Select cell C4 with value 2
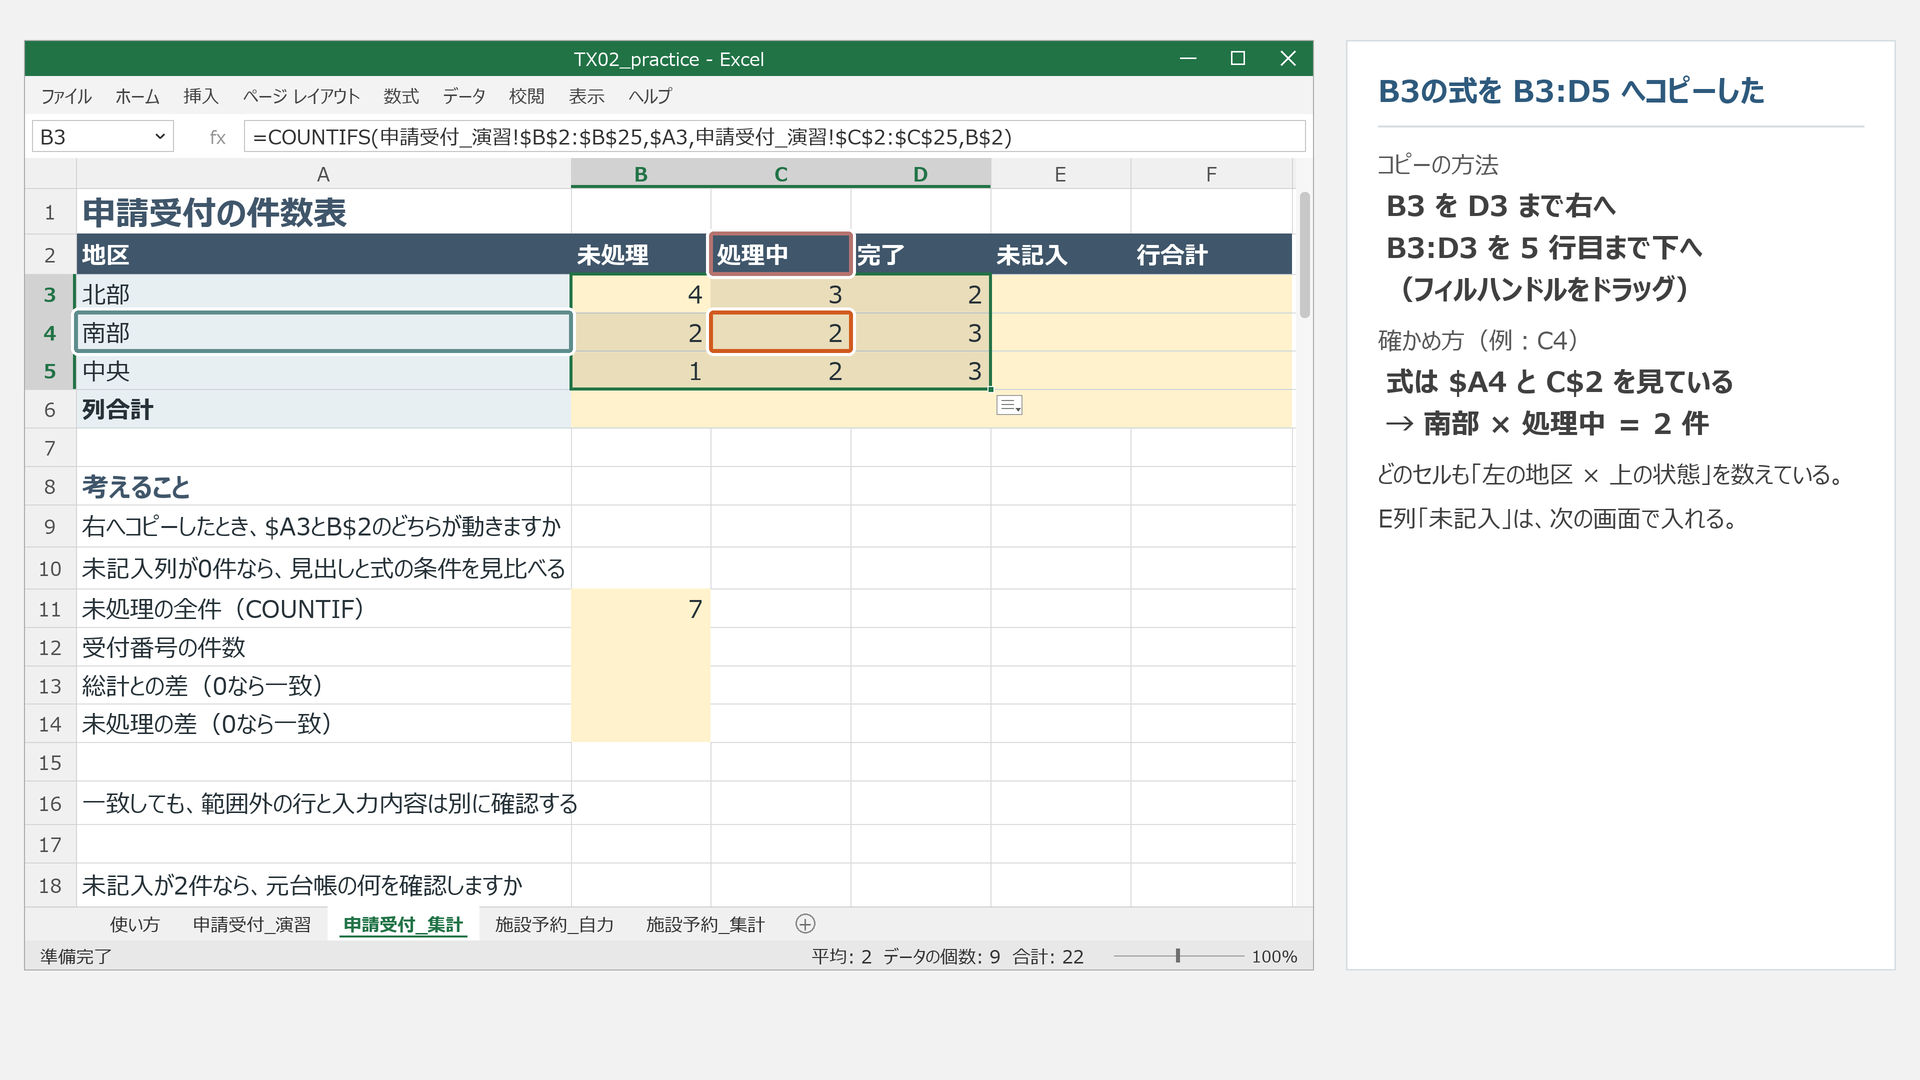1920x1080 pixels. pos(781,333)
